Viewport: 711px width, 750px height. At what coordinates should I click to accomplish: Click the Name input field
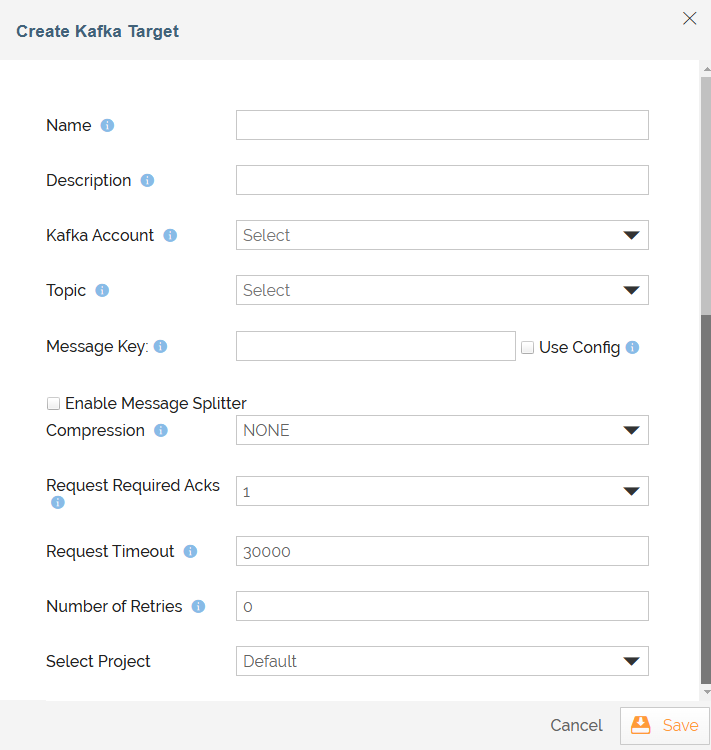tap(442, 125)
